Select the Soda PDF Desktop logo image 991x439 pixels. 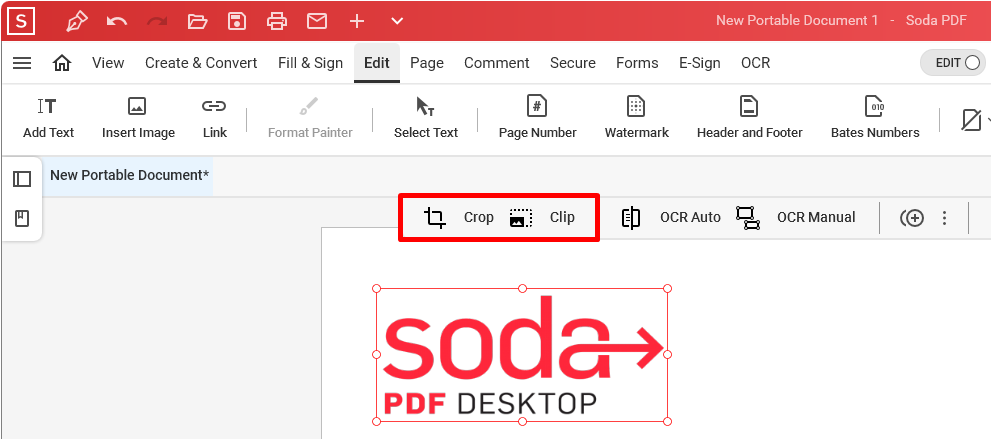(x=522, y=355)
